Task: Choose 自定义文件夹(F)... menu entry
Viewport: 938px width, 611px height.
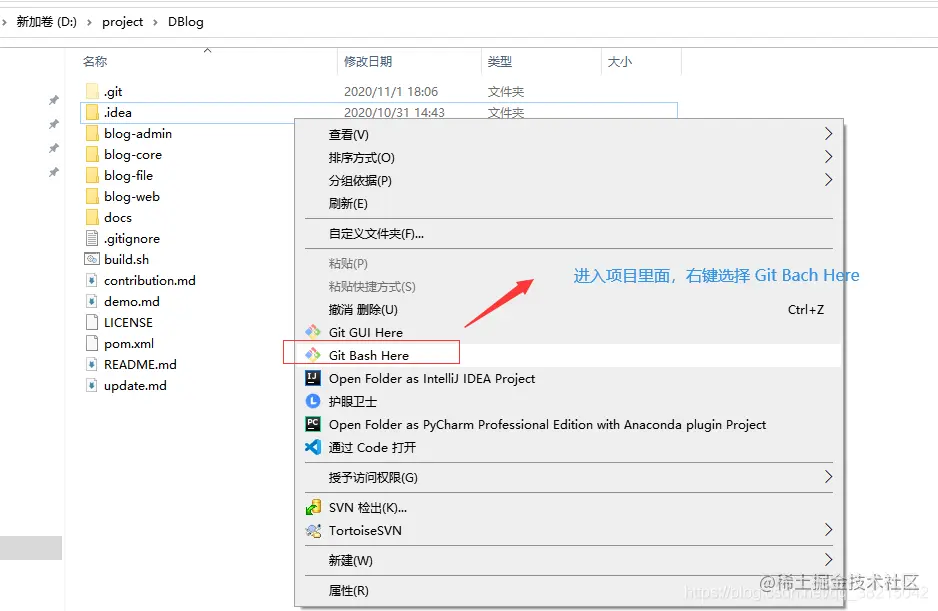Action: [569, 234]
